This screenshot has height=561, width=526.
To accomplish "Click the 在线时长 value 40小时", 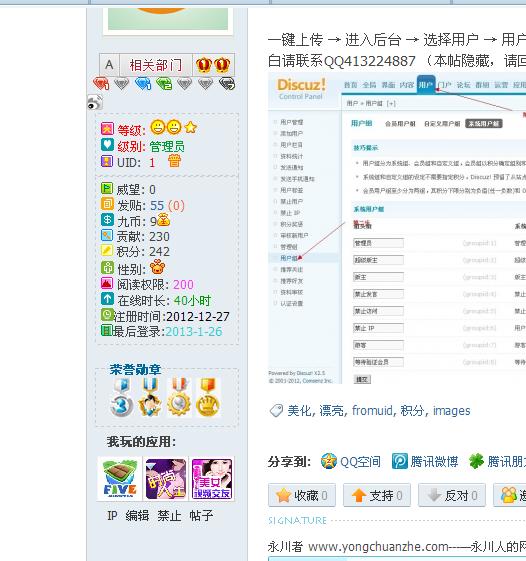I will tap(192, 301).
